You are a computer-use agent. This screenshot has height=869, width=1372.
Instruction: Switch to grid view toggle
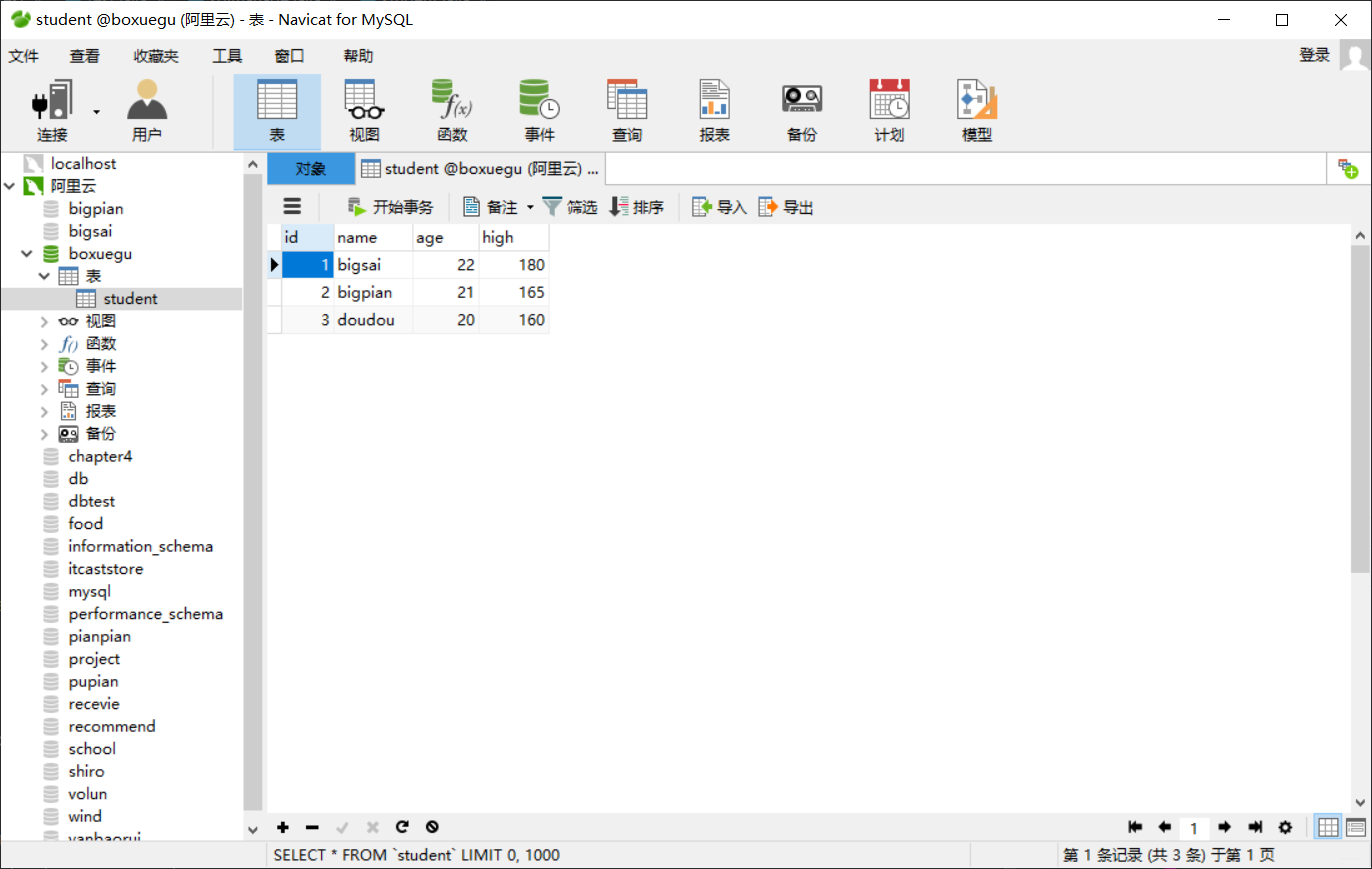1328,827
